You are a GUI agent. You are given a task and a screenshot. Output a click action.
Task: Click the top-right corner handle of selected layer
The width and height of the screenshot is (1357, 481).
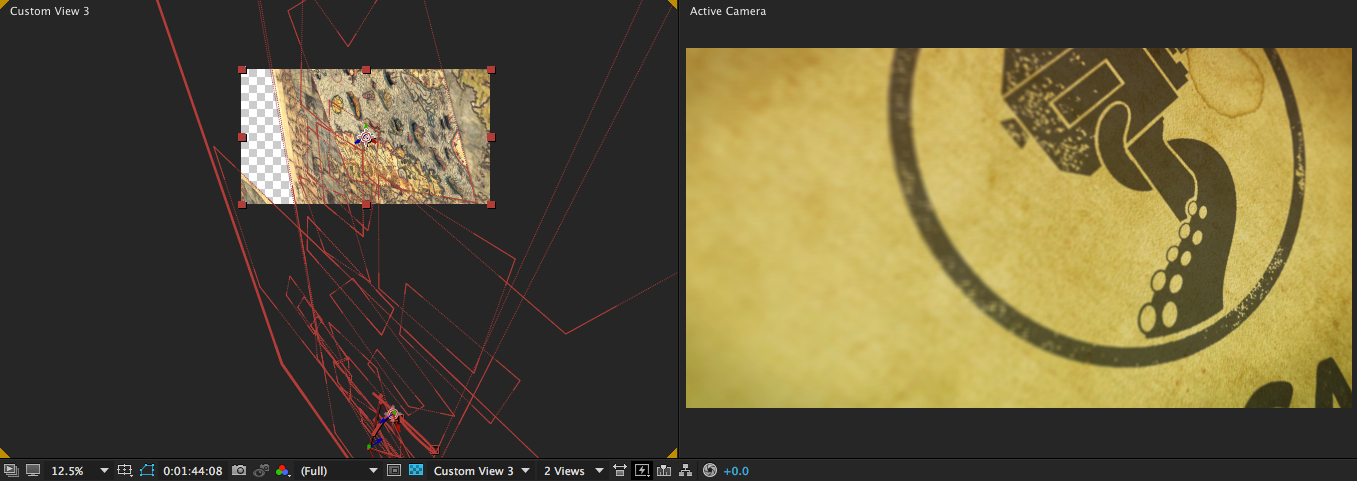[x=491, y=70]
